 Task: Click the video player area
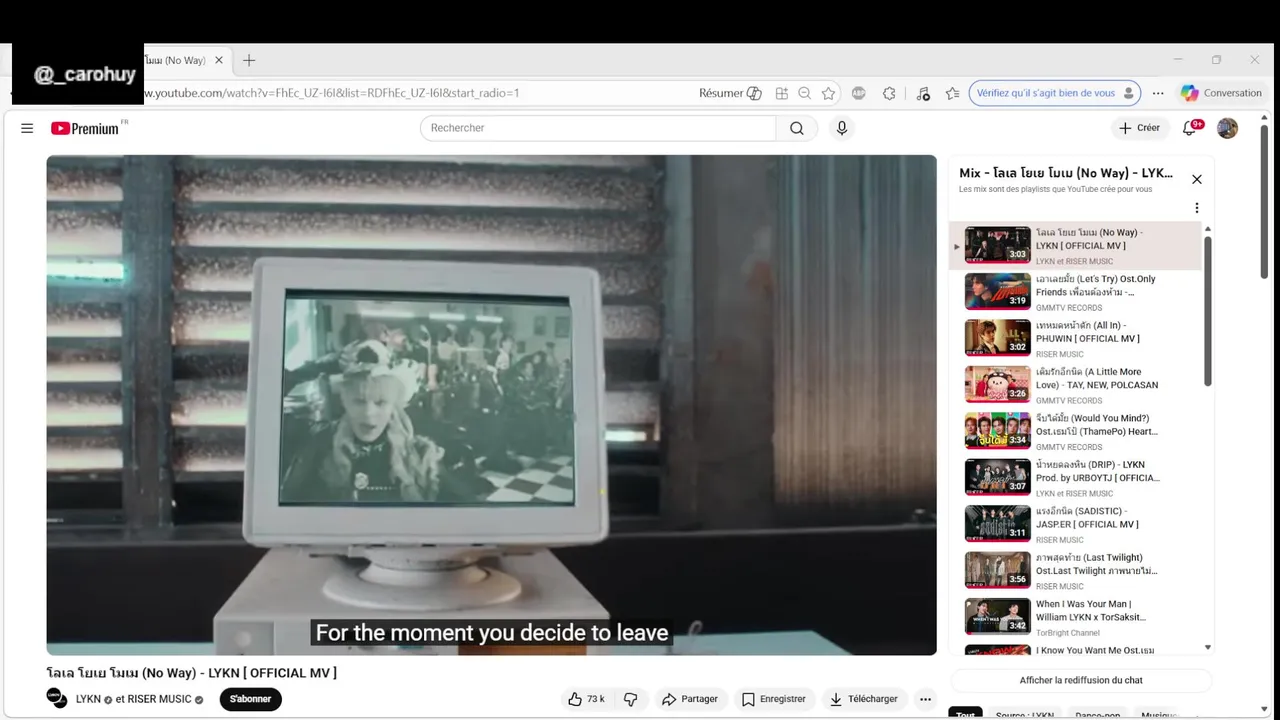[491, 405]
